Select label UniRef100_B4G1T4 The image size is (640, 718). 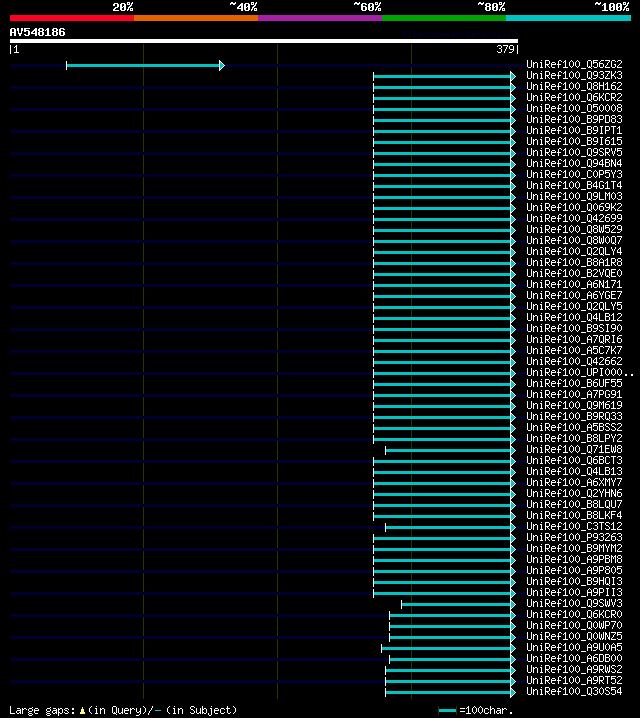tap(574, 185)
